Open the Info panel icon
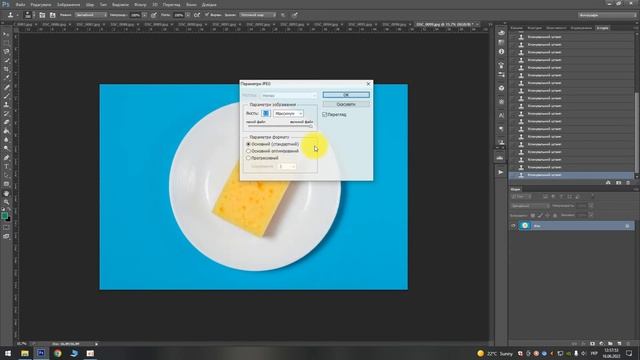Viewport: 640px width, 360px height. (501, 52)
